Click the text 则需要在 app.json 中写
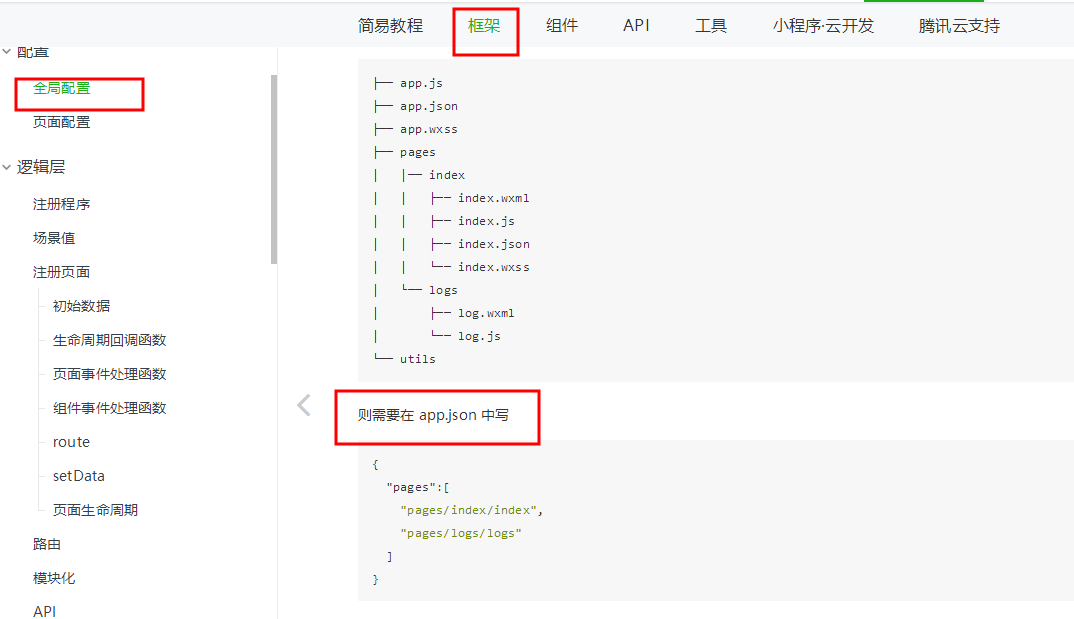 pos(433,415)
